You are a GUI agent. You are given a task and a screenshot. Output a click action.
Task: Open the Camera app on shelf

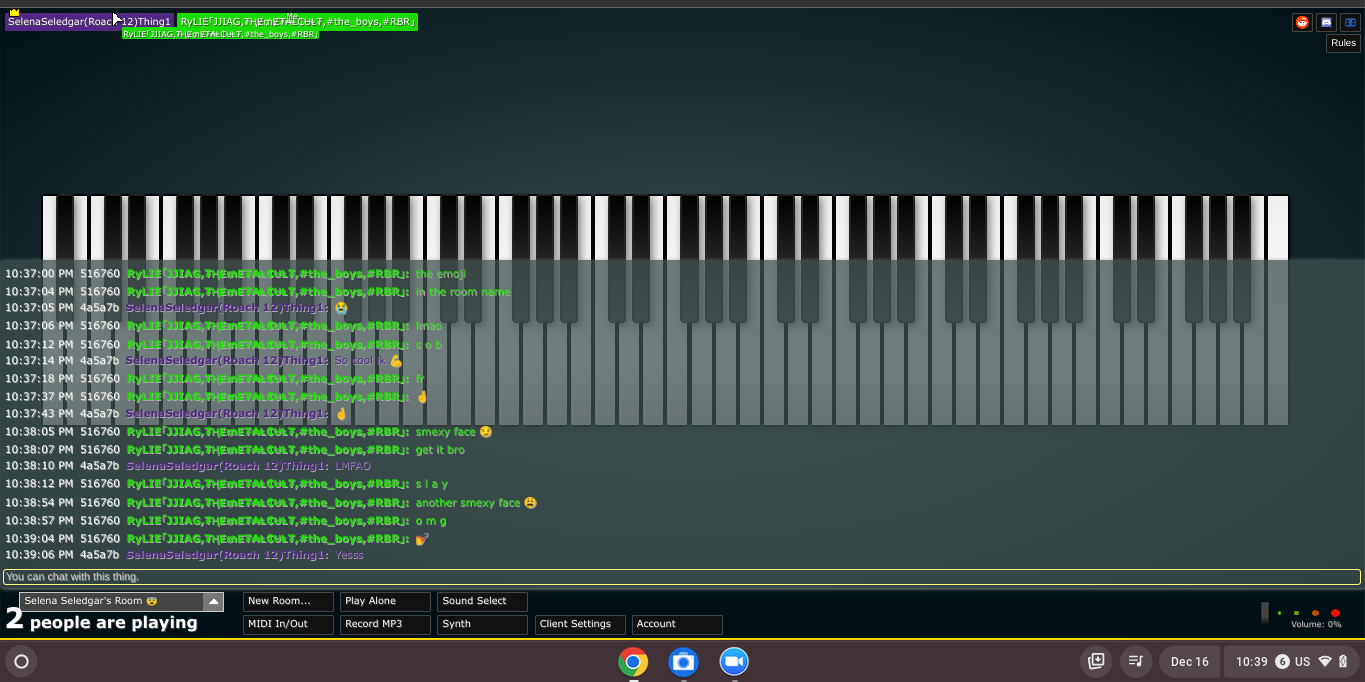pyautogui.click(x=683, y=661)
